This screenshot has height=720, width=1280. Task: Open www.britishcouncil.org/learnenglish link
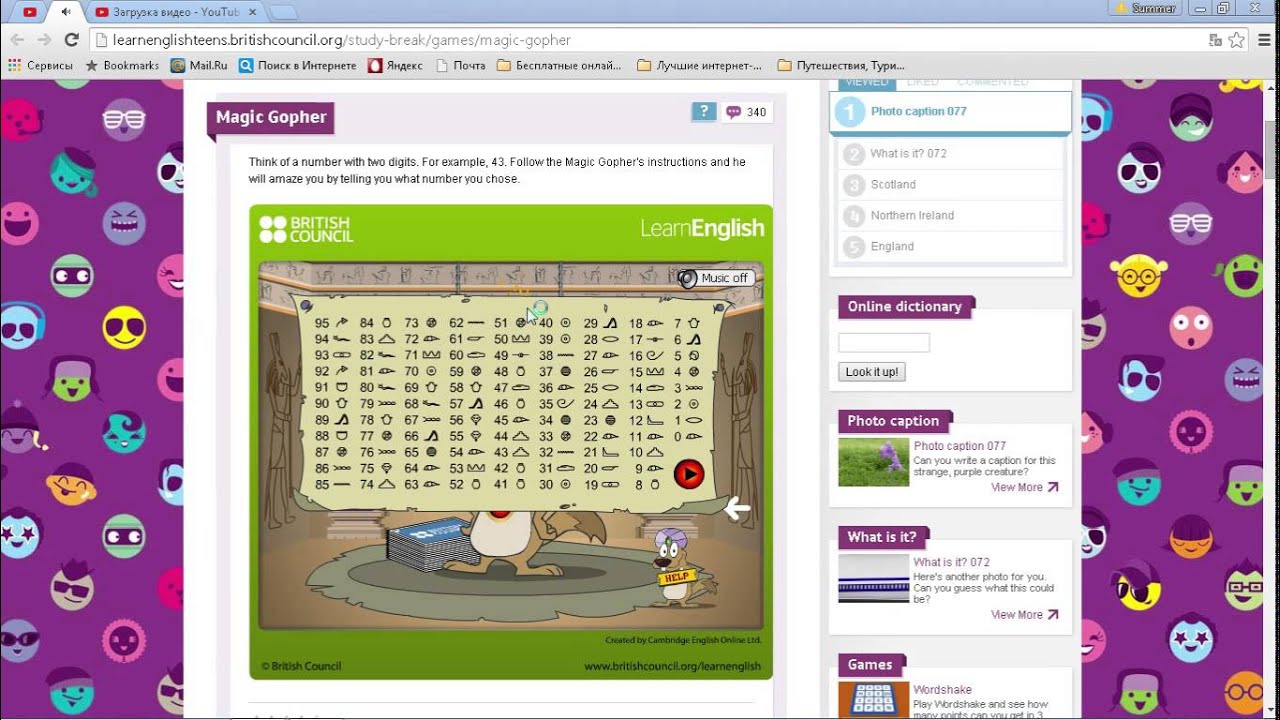click(x=672, y=666)
